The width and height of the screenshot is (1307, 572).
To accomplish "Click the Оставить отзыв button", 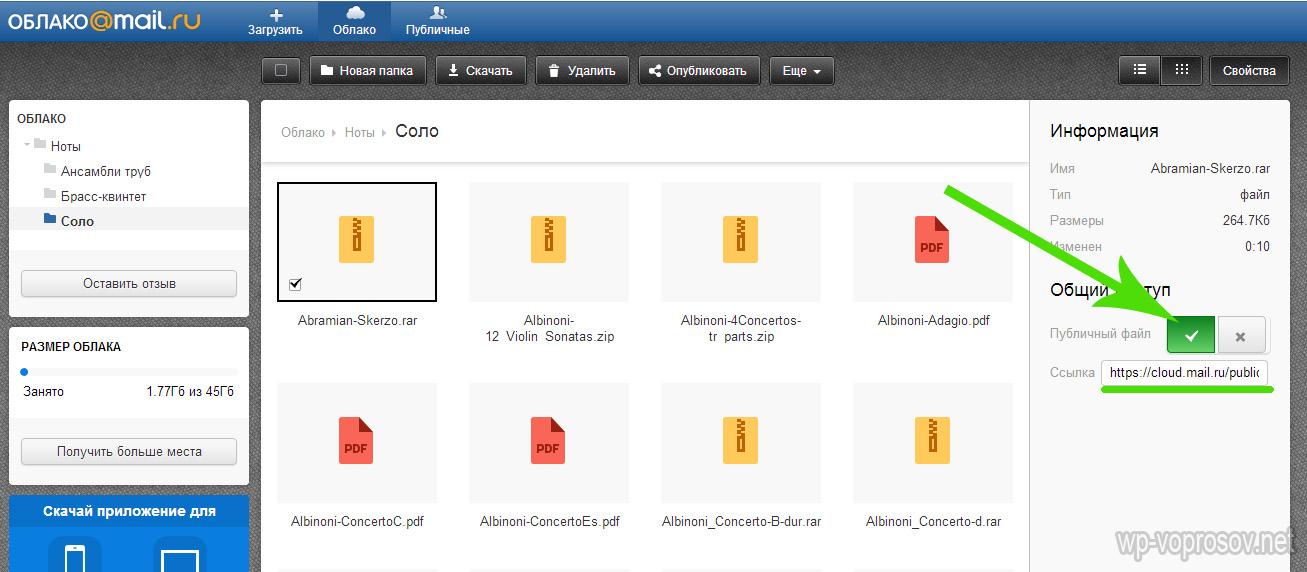I will pos(129,283).
